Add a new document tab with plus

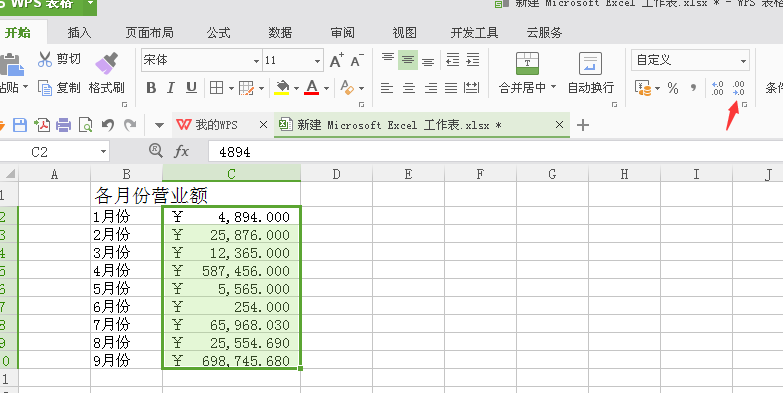(583, 125)
